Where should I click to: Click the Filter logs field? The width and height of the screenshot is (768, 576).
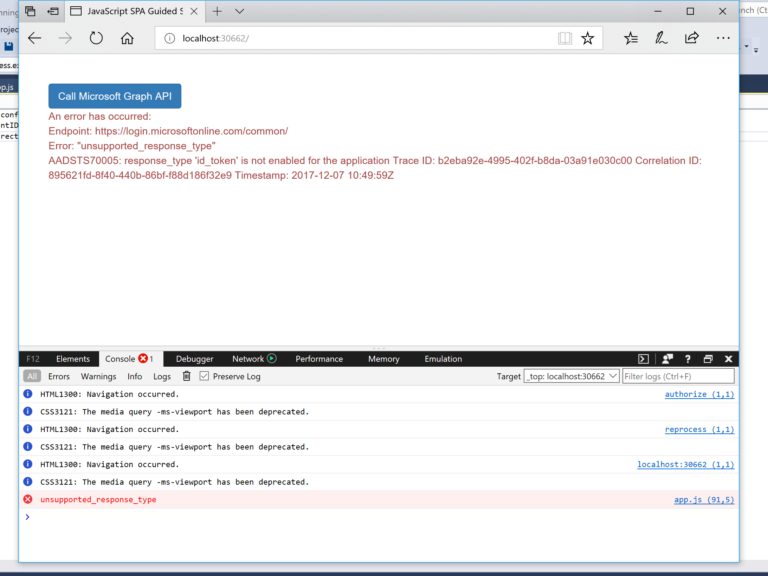tap(678, 376)
